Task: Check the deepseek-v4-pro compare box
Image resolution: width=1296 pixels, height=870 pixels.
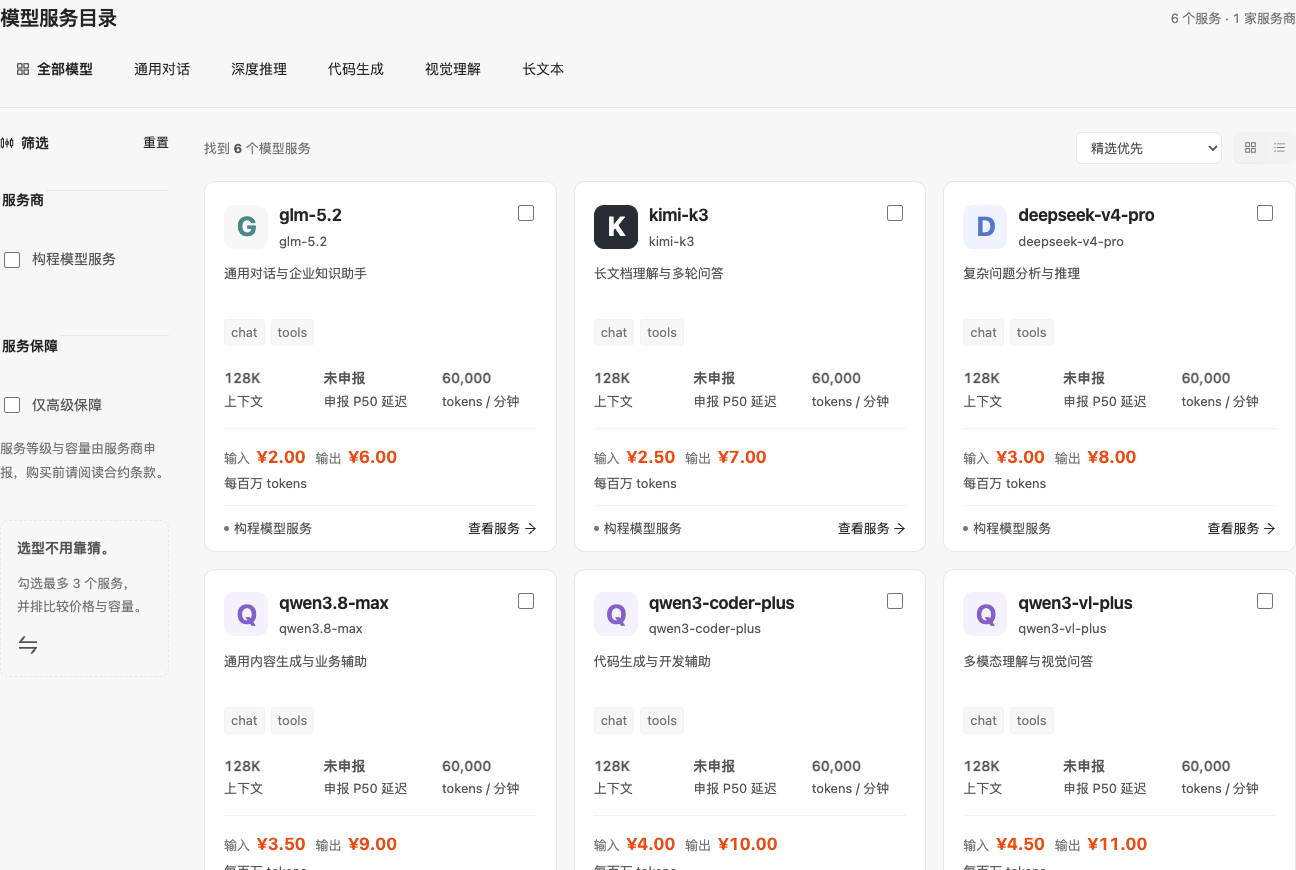Action: [x=1265, y=213]
